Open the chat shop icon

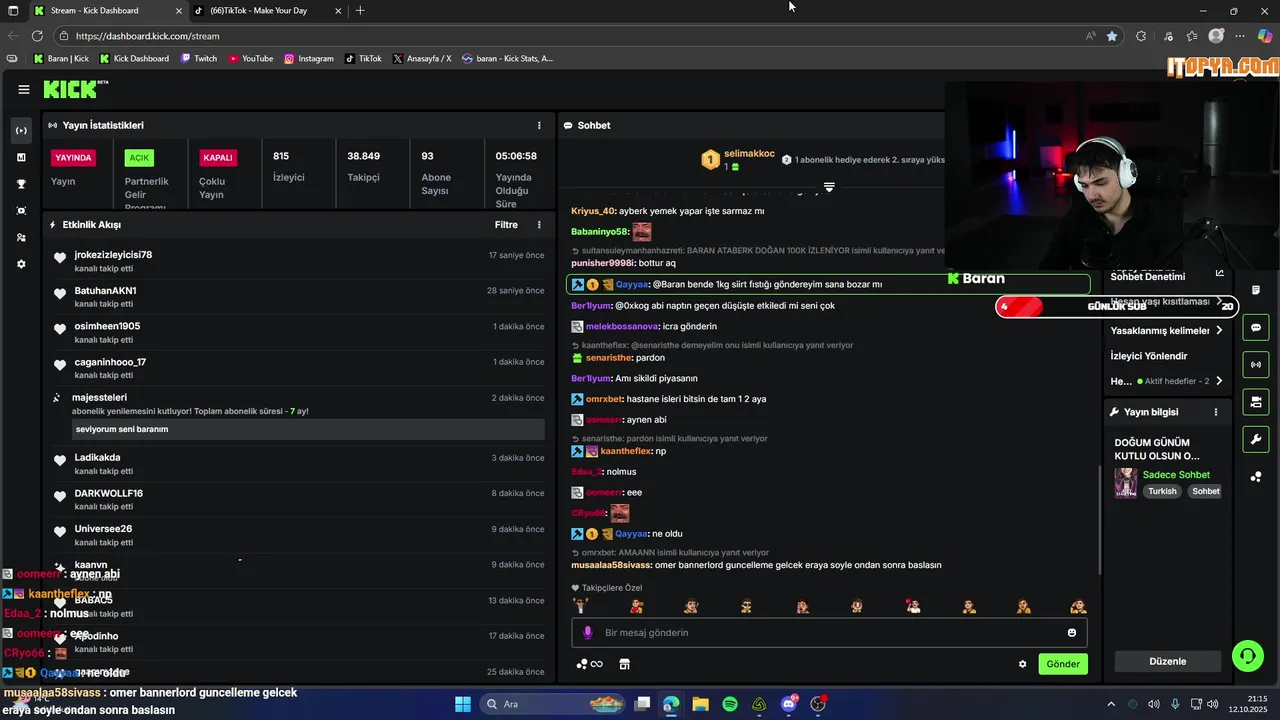pos(624,664)
